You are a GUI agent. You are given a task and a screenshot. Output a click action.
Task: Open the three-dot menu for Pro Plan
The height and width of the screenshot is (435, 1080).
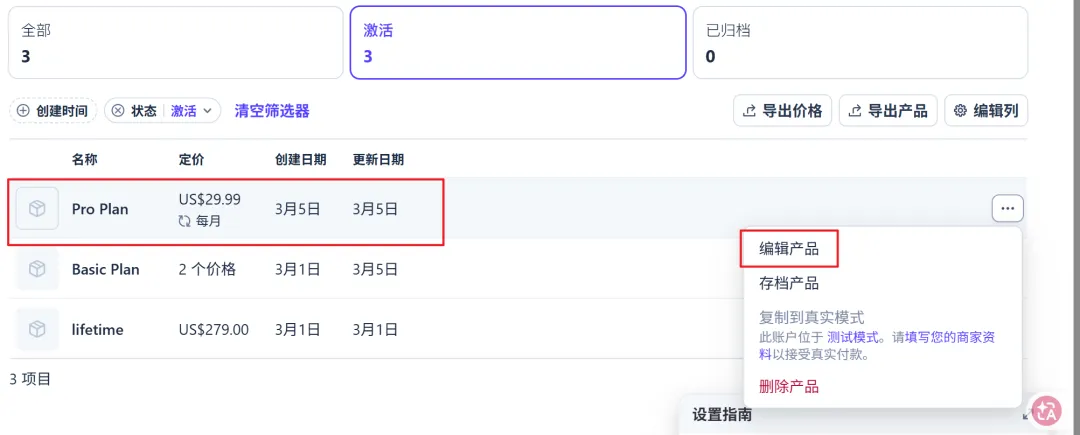click(x=1007, y=208)
